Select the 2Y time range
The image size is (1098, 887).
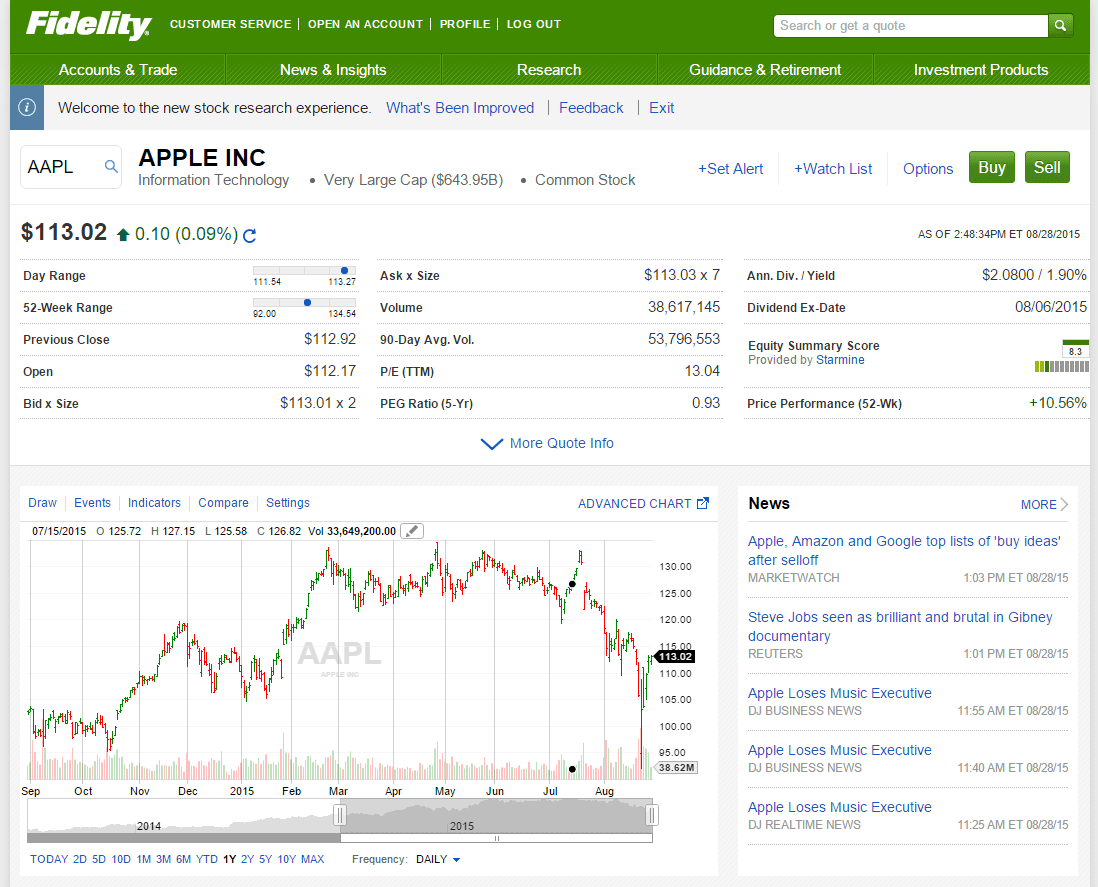pyautogui.click(x=247, y=859)
